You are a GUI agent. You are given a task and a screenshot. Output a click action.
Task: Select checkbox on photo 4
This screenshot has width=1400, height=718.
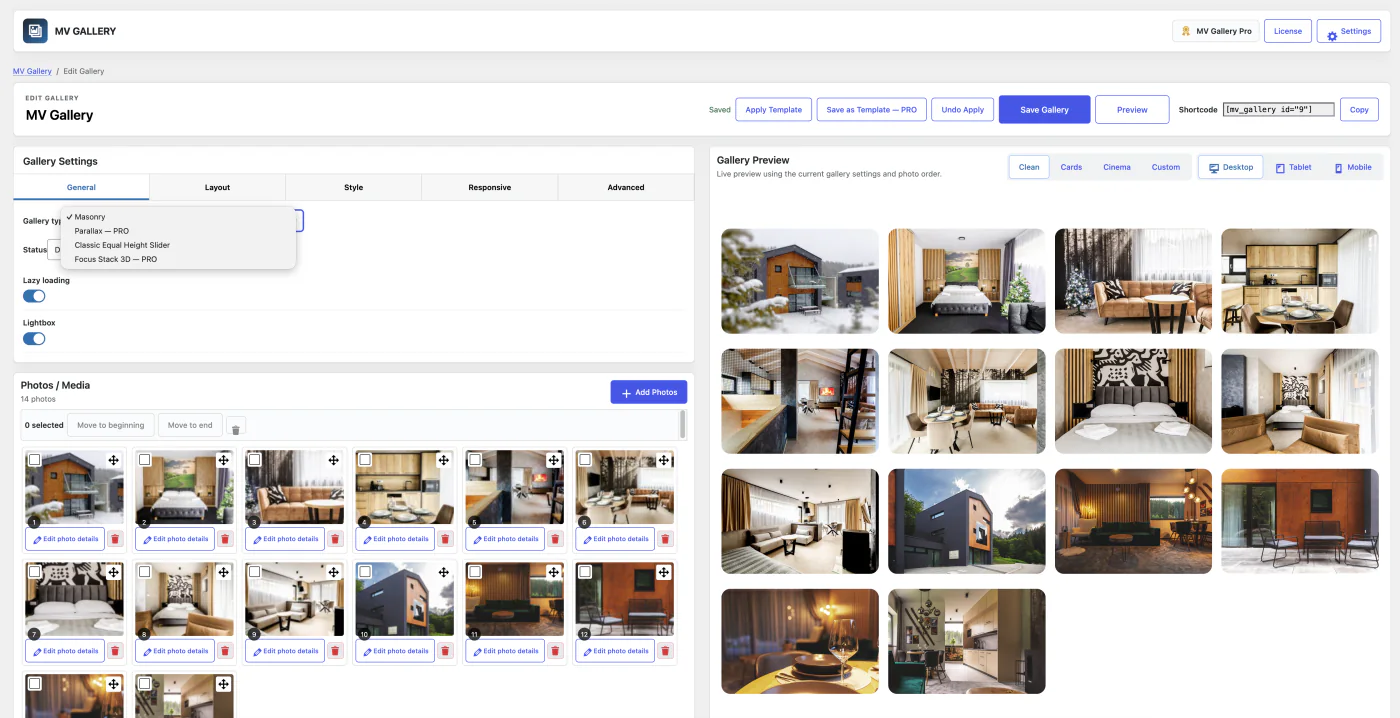click(365, 460)
